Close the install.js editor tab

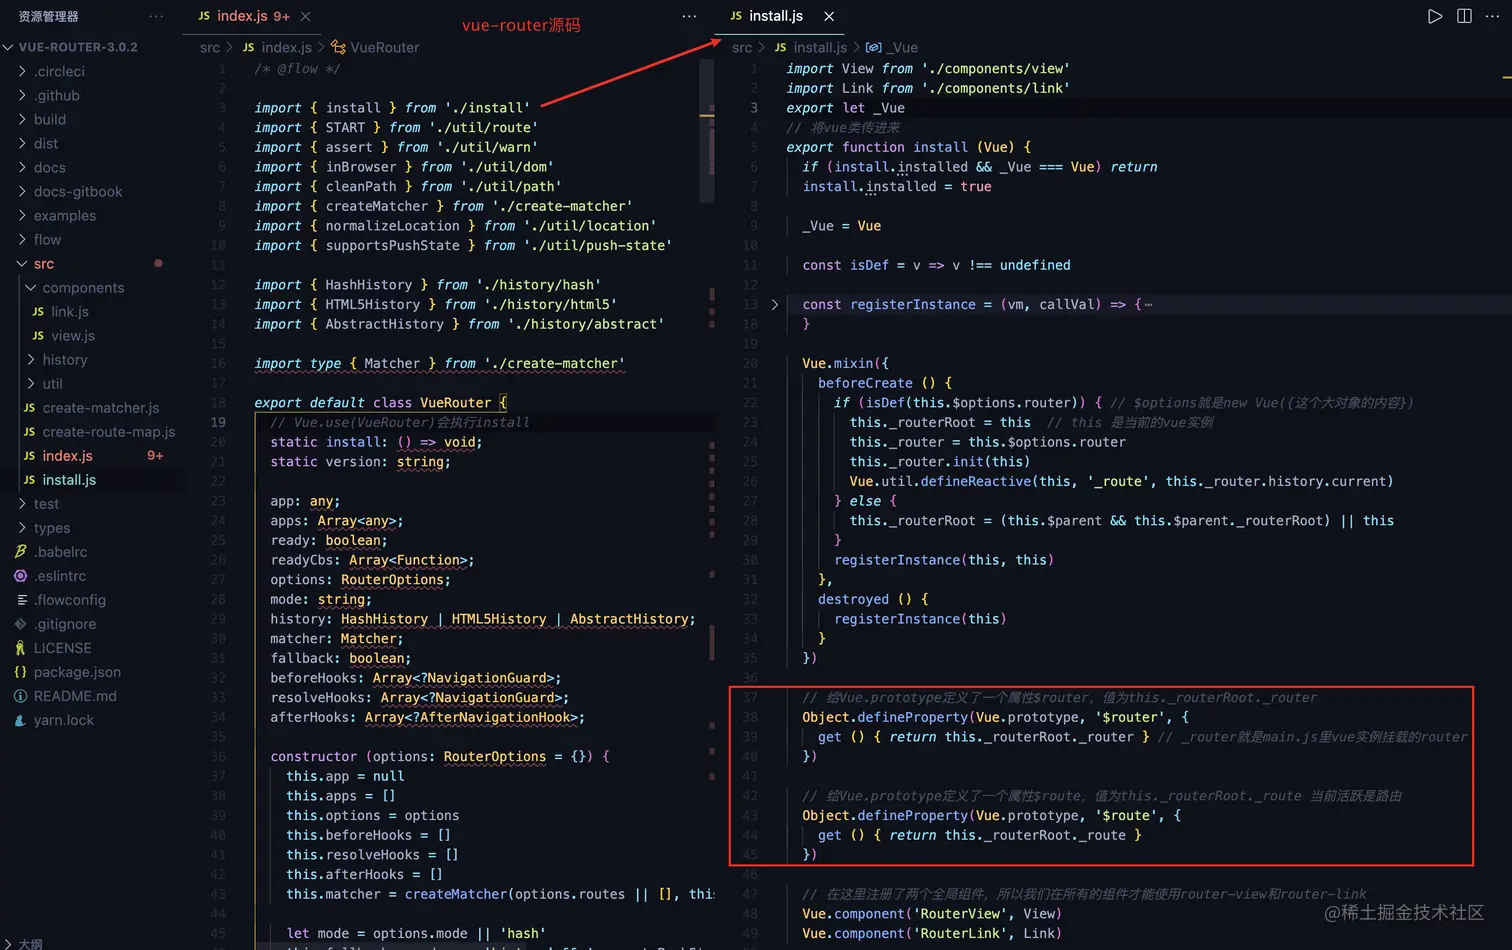[829, 16]
